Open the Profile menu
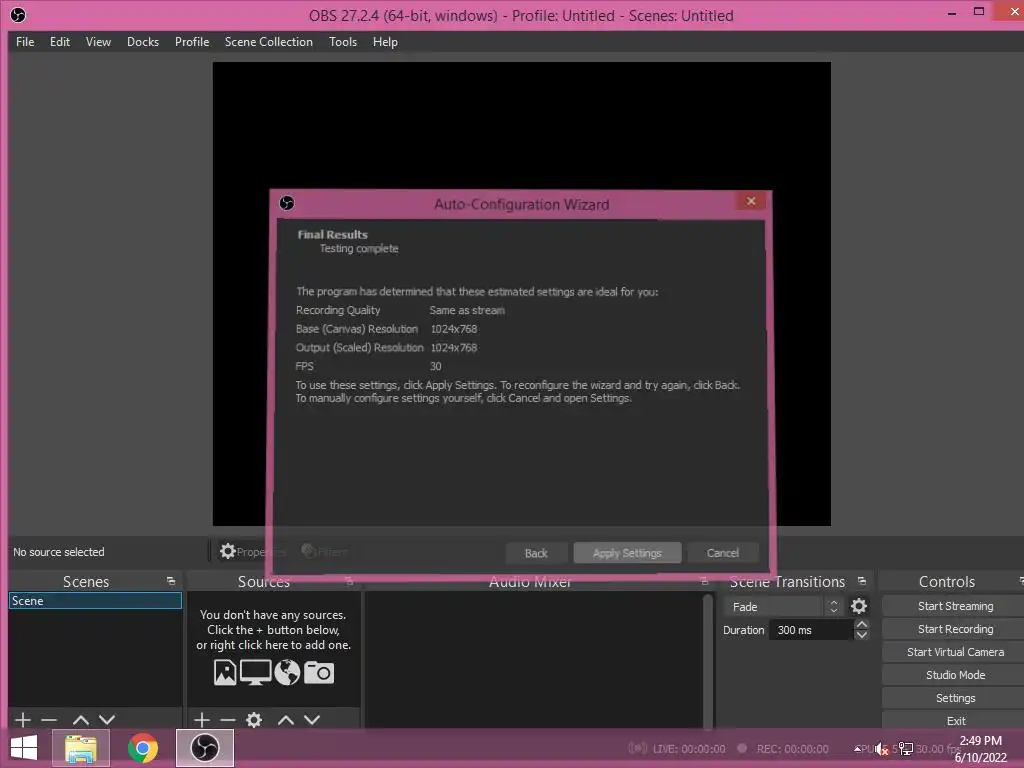1024x768 pixels. [x=191, y=42]
